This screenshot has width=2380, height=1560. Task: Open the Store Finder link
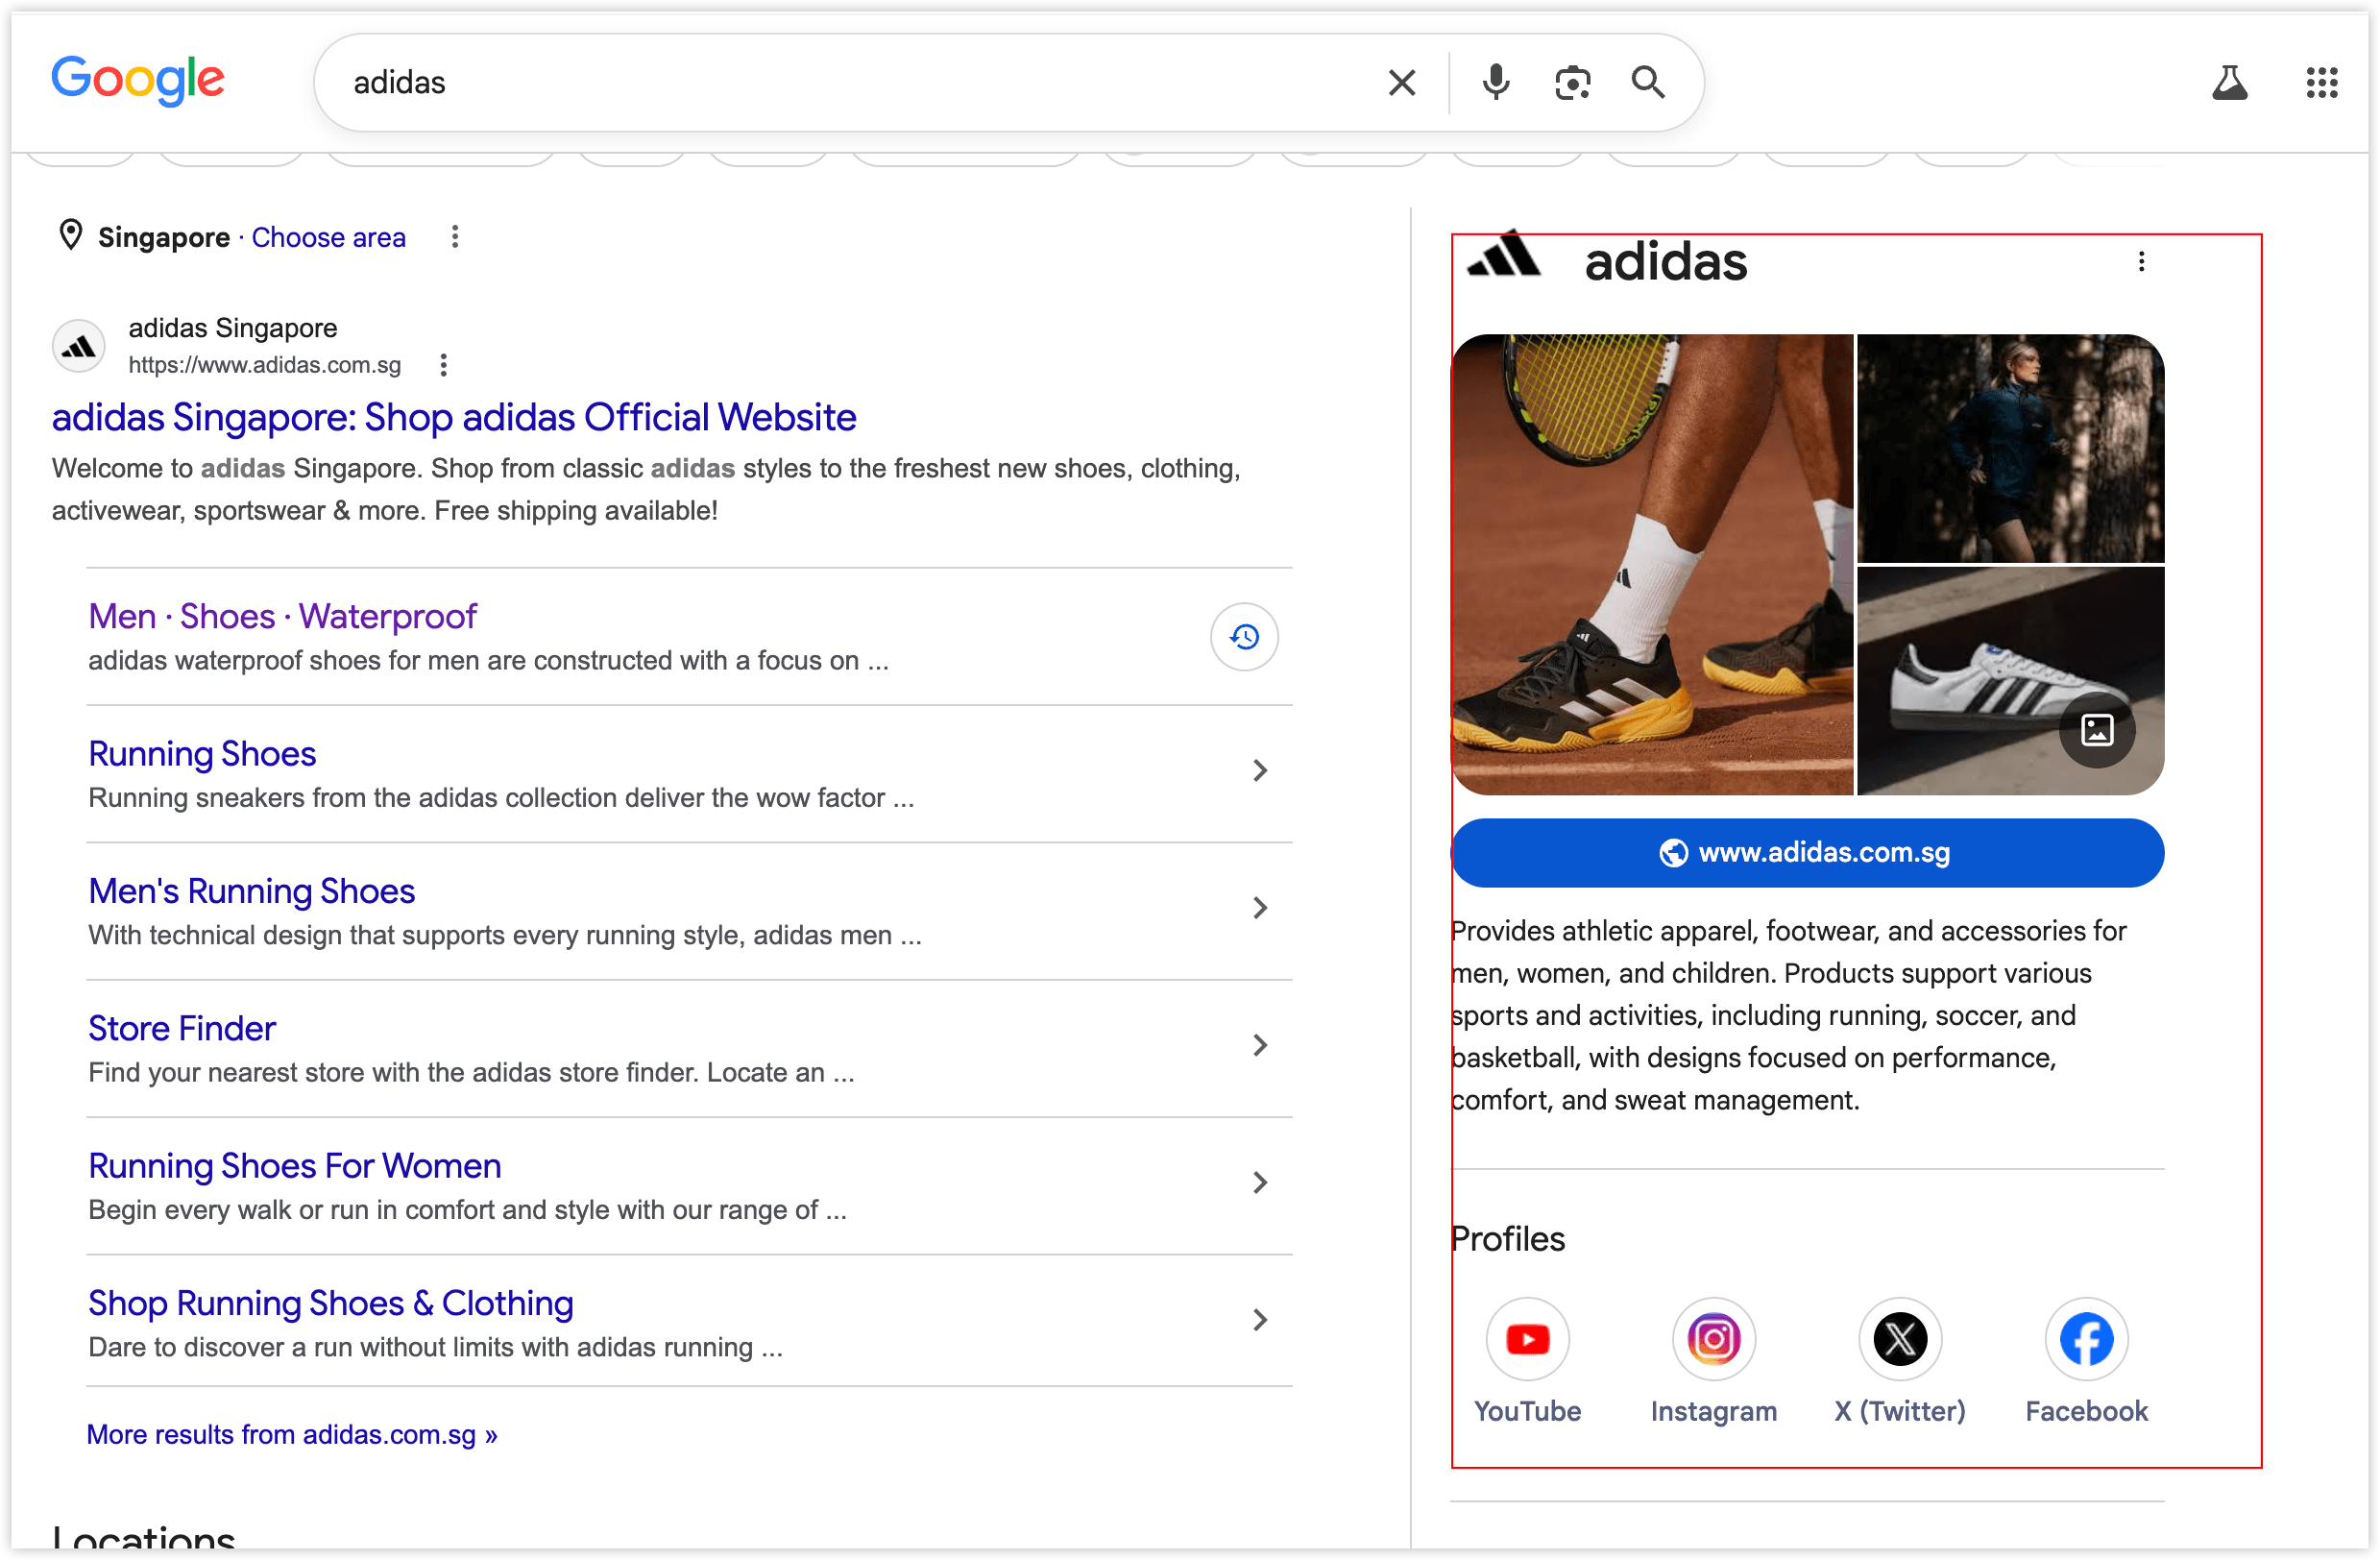tap(182, 1028)
